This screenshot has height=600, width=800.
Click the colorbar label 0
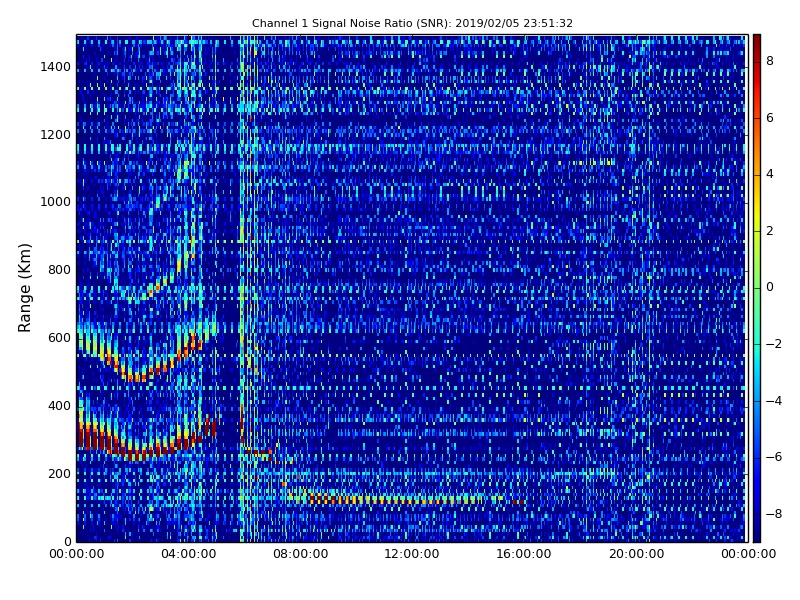[770, 287]
